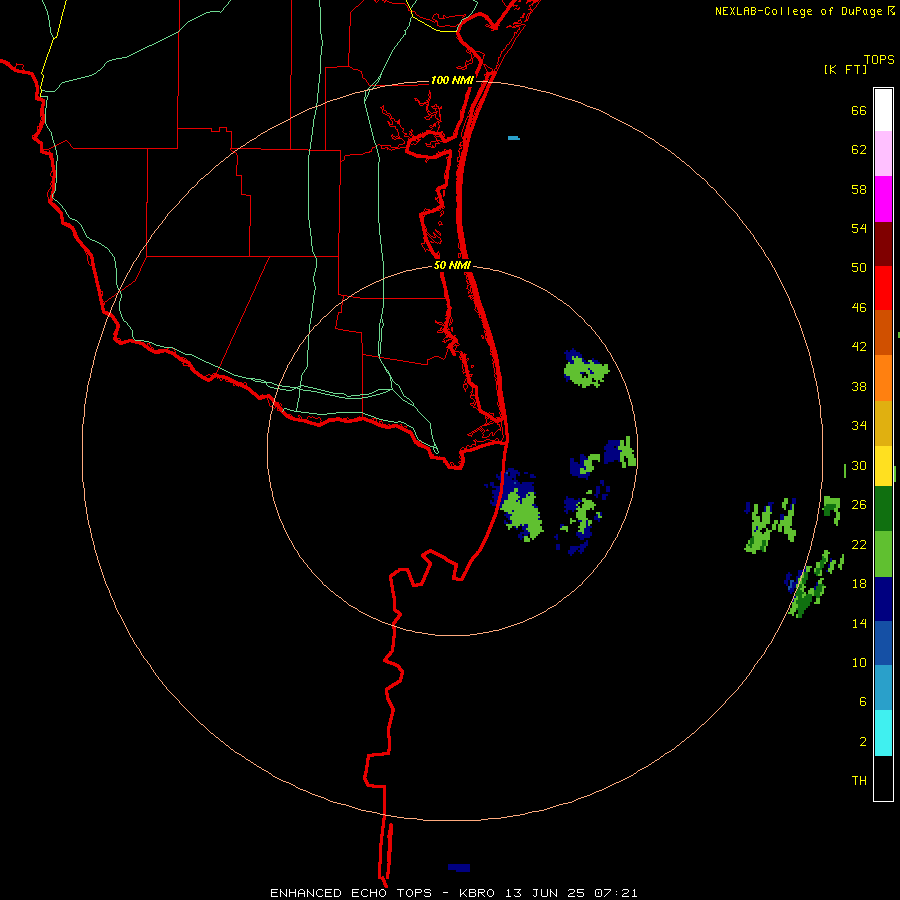
Task: Click the light pink 62 kft legend swatch
Action: tap(883, 153)
